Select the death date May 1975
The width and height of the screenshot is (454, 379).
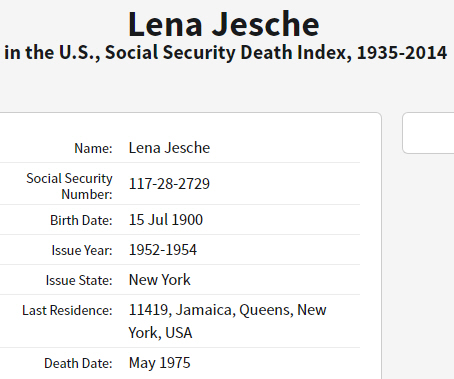click(160, 363)
